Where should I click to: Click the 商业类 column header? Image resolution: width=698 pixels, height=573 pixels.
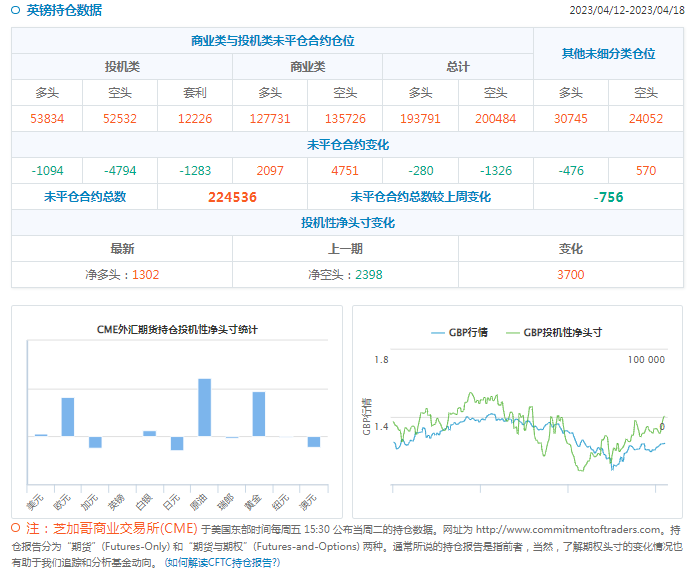[x=307, y=67]
